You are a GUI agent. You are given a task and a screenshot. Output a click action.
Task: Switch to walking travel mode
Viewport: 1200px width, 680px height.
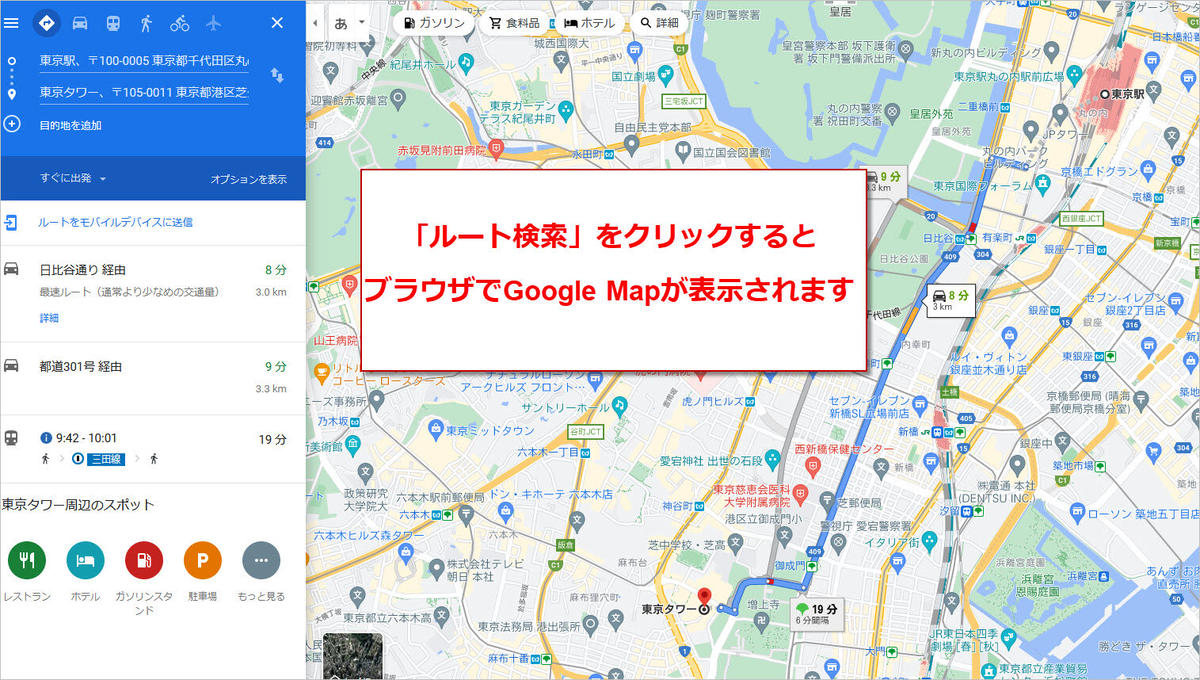(x=147, y=22)
